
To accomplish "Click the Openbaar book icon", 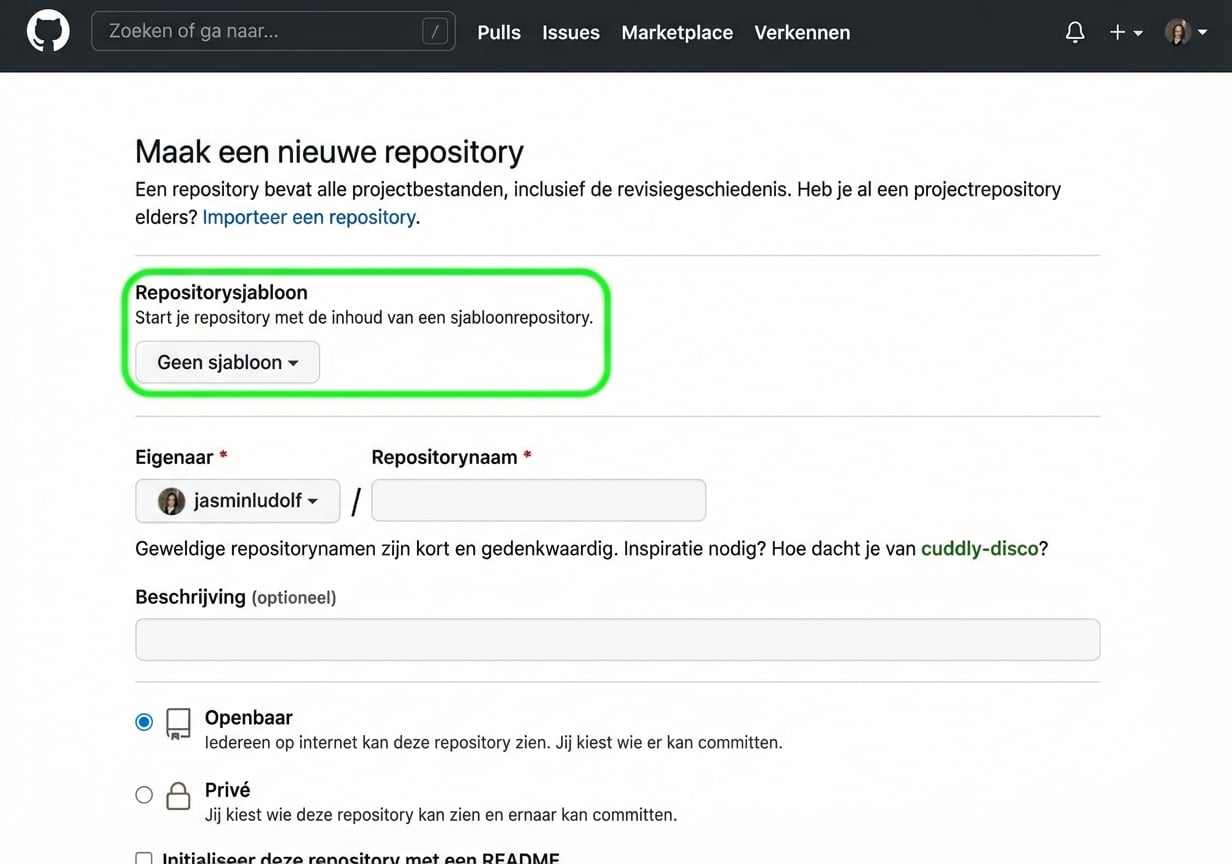I will (x=178, y=723).
